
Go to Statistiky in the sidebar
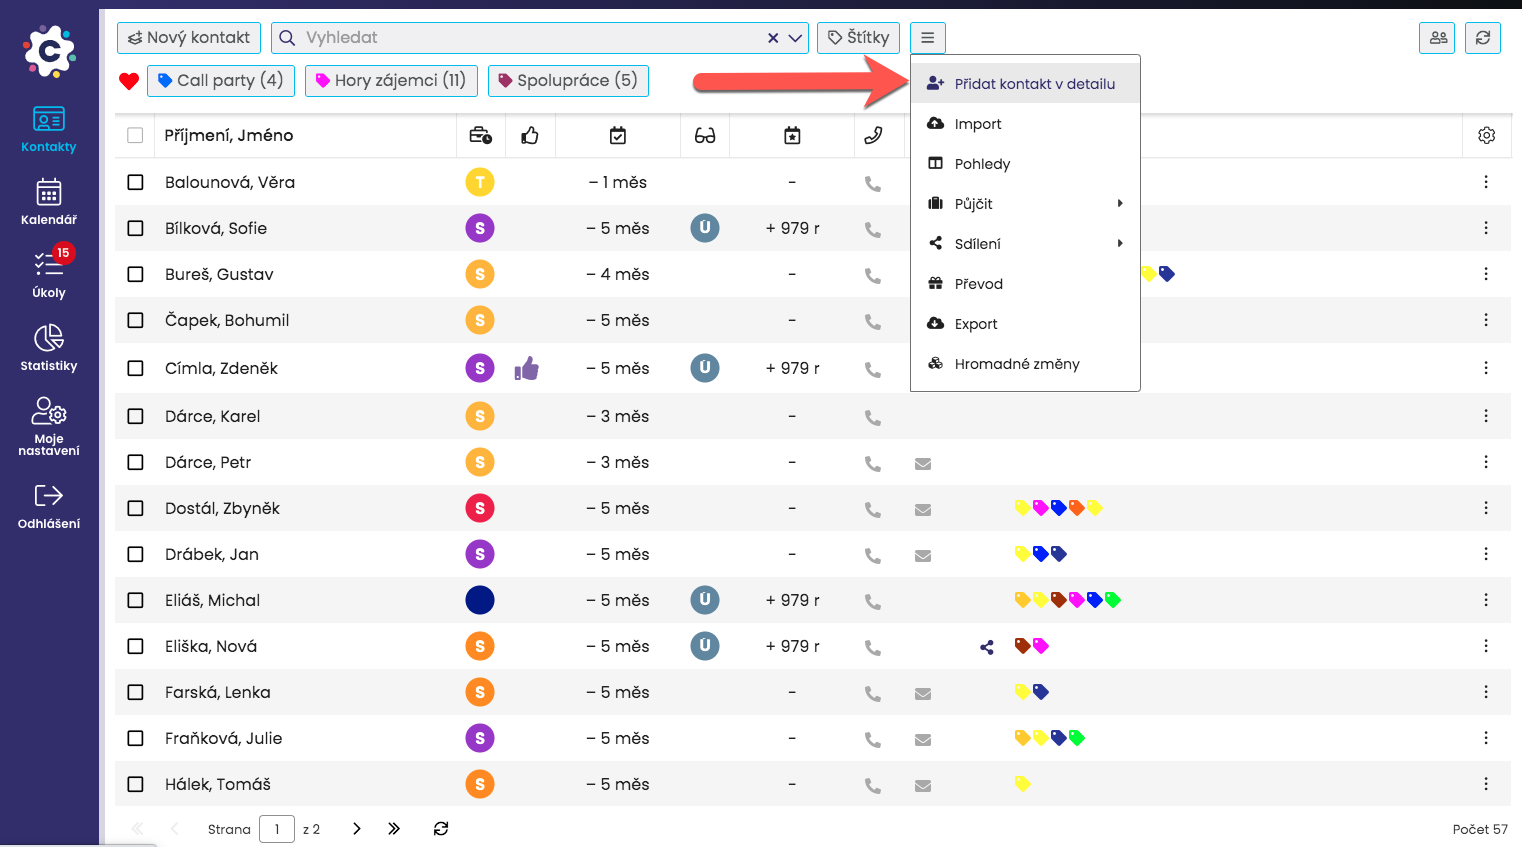(x=48, y=347)
